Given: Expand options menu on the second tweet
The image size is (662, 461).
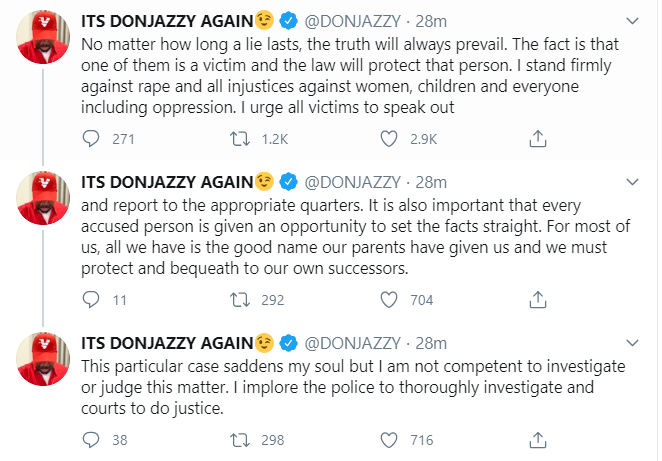Looking at the screenshot, I should click(x=630, y=181).
